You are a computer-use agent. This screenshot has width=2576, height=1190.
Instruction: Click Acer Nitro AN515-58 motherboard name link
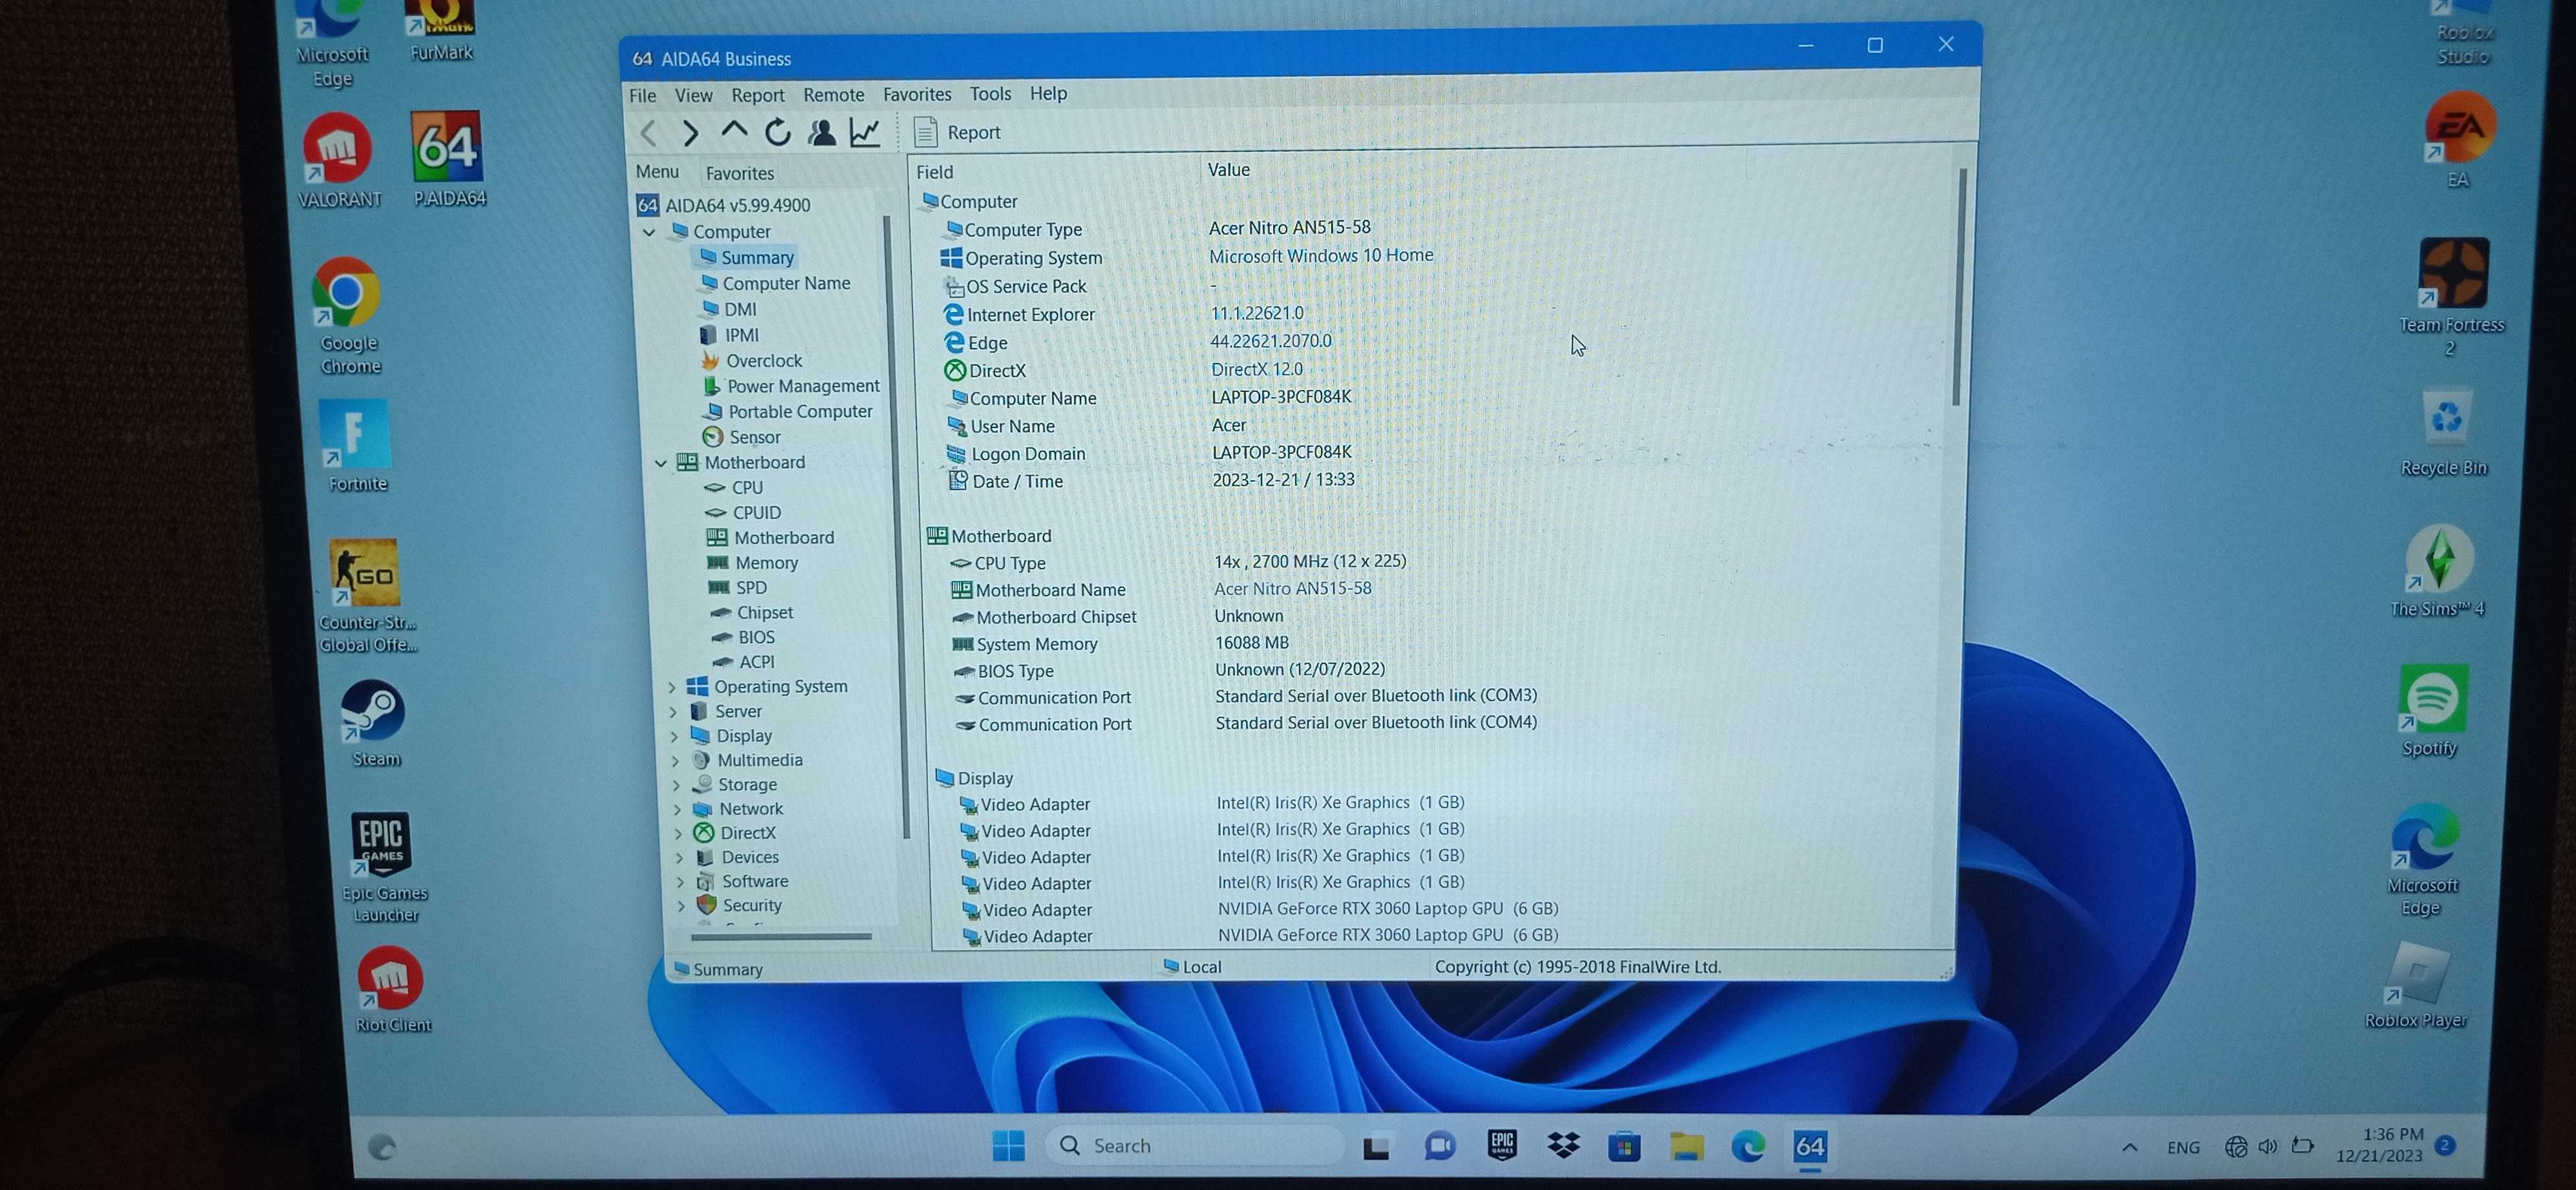[1292, 588]
